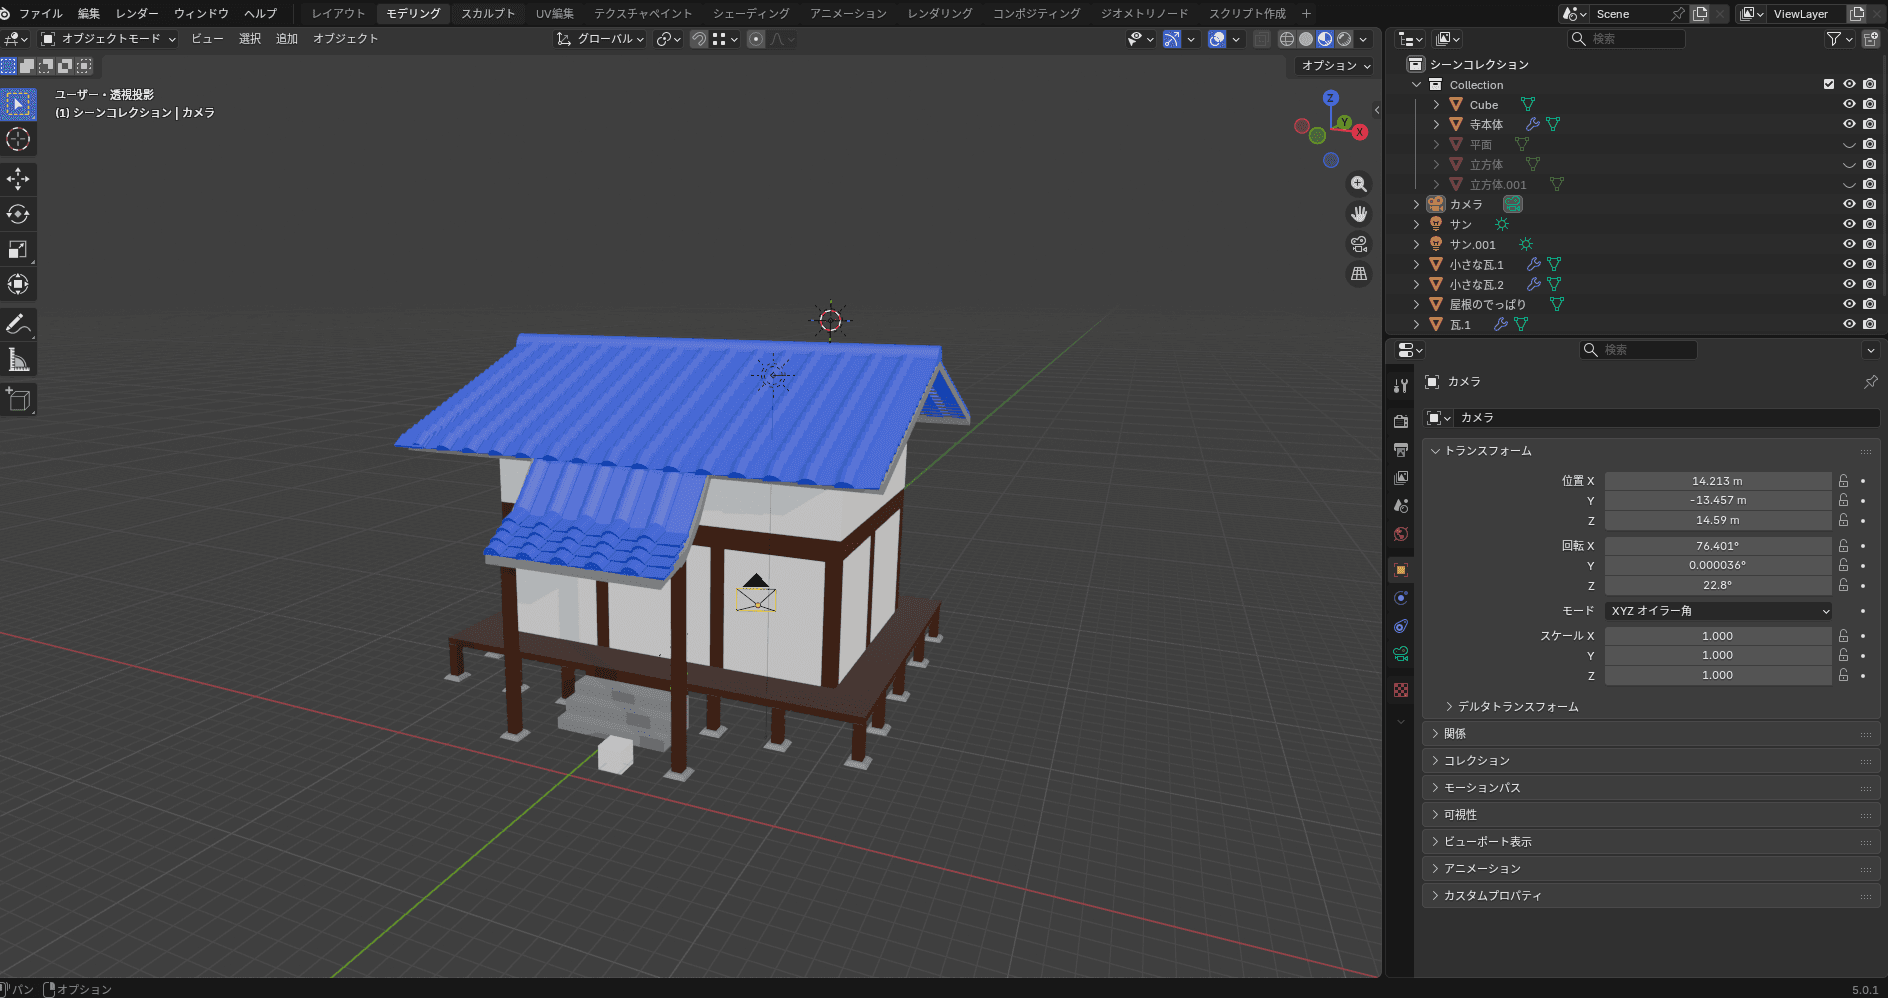Viewport: 1888px width, 998px height.
Task: Open the シェーディング workspace tab
Action: pos(750,13)
